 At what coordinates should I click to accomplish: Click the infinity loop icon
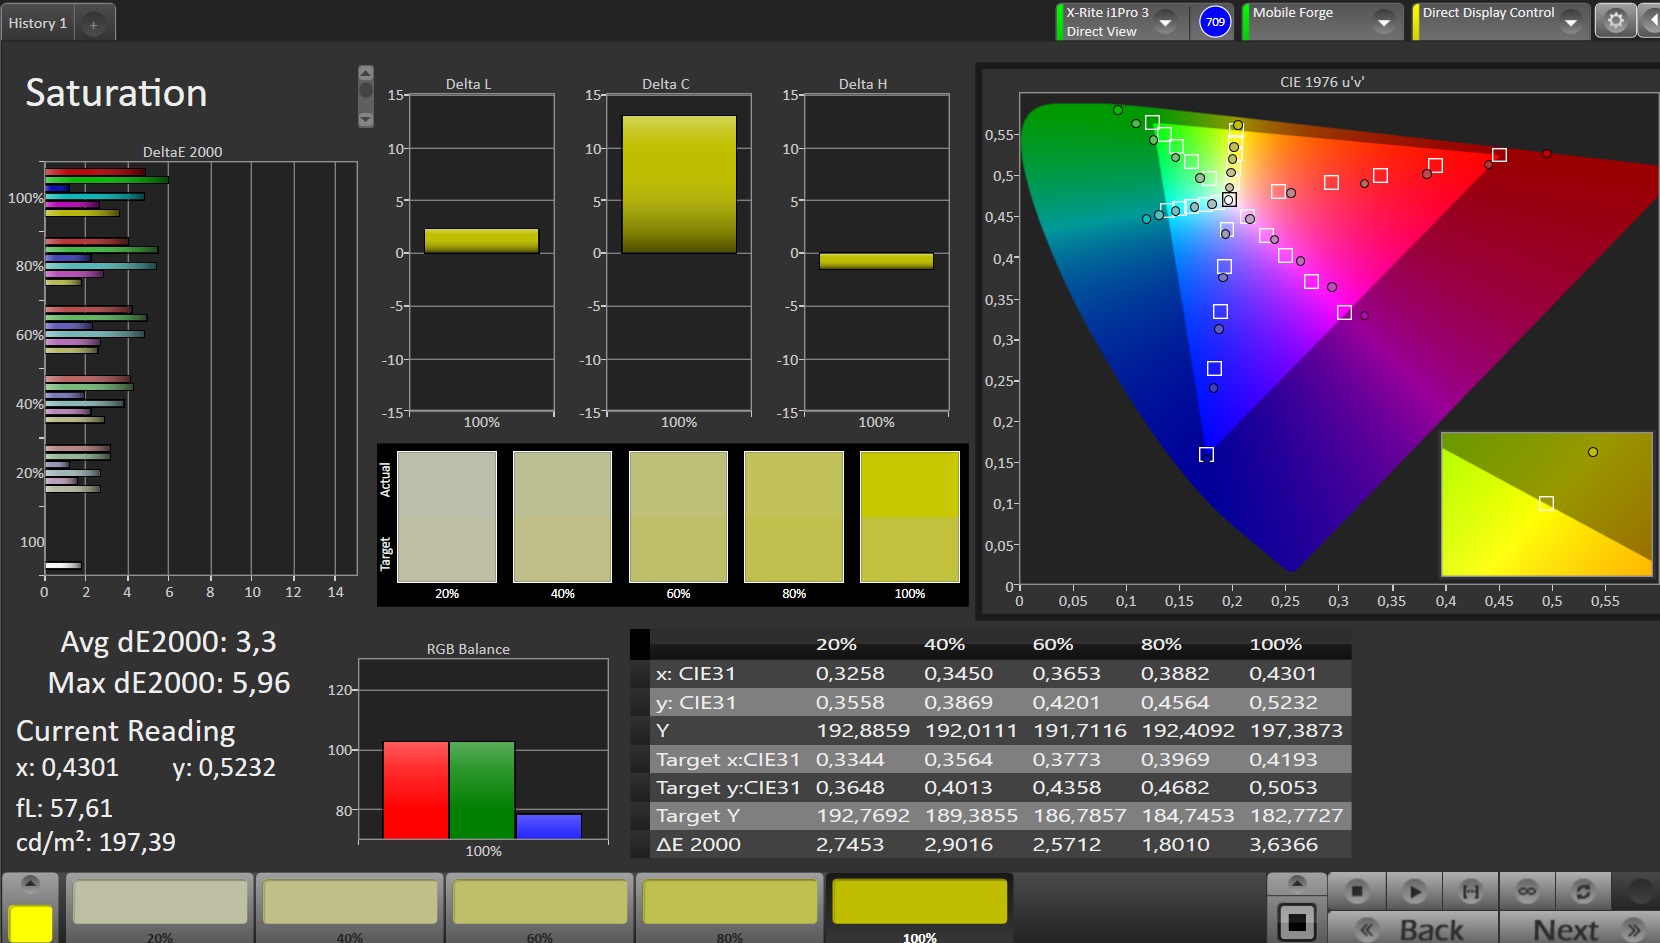click(x=1527, y=890)
